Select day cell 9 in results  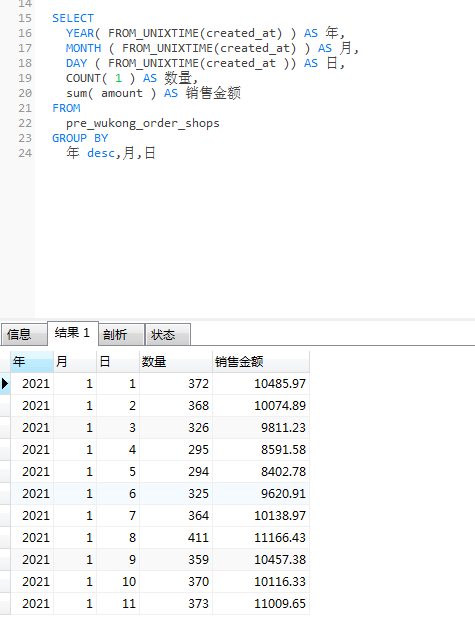point(118,559)
